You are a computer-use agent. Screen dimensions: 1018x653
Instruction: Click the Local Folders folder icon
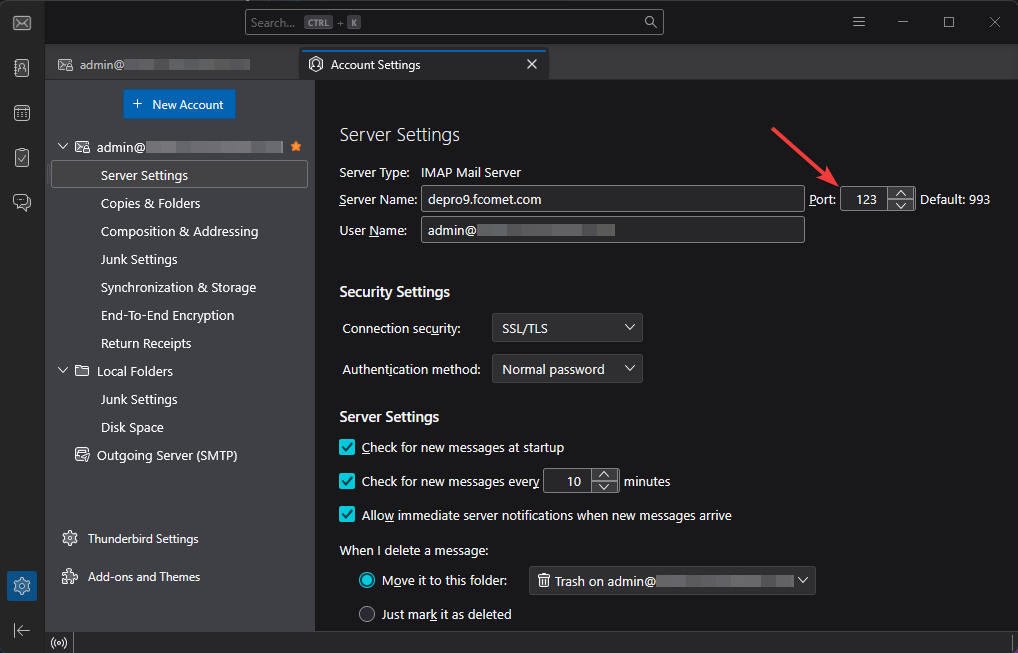[82, 371]
